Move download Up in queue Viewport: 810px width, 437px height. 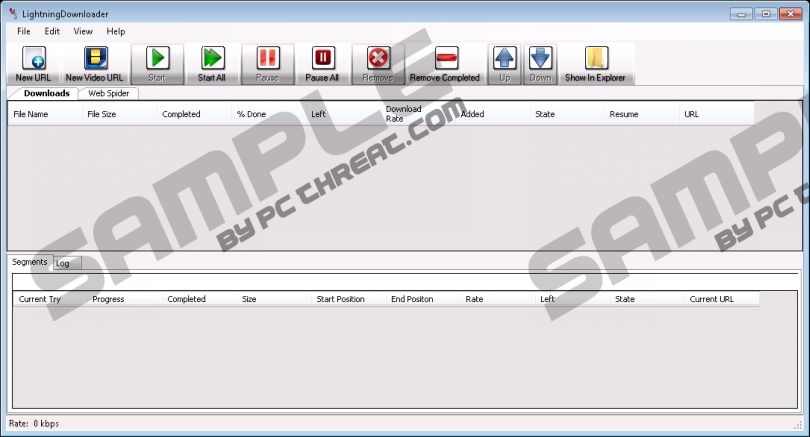(505, 64)
